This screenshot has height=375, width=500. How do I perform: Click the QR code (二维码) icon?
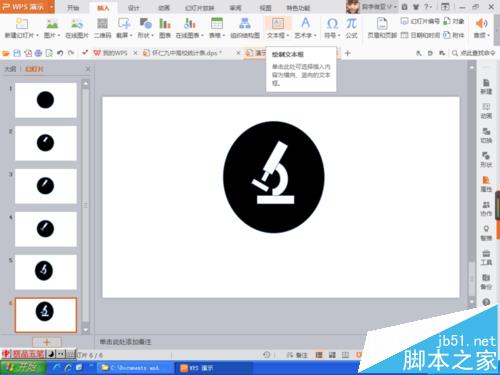(102, 28)
